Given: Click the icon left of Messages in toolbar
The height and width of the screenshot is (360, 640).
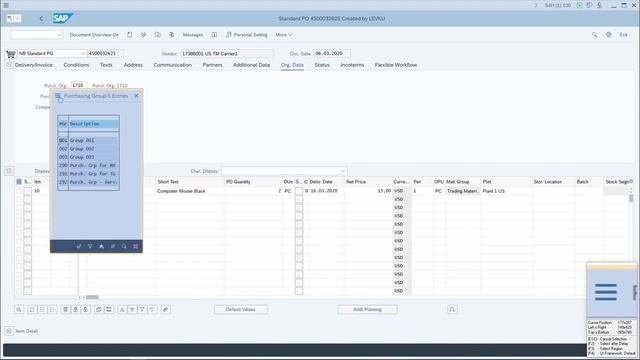Looking at the screenshot, I should (x=172, y=35).
